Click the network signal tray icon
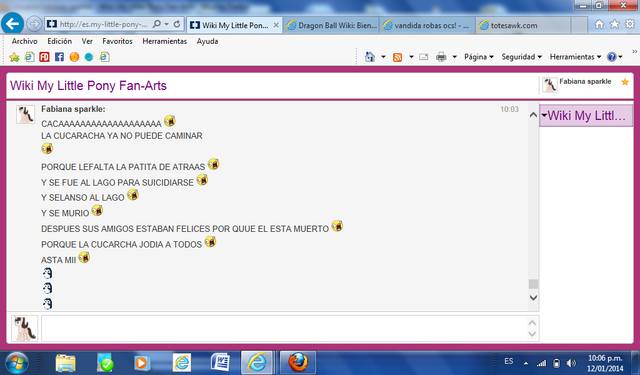The width and height of the screenshot is (640, 375). pos(541,363)
